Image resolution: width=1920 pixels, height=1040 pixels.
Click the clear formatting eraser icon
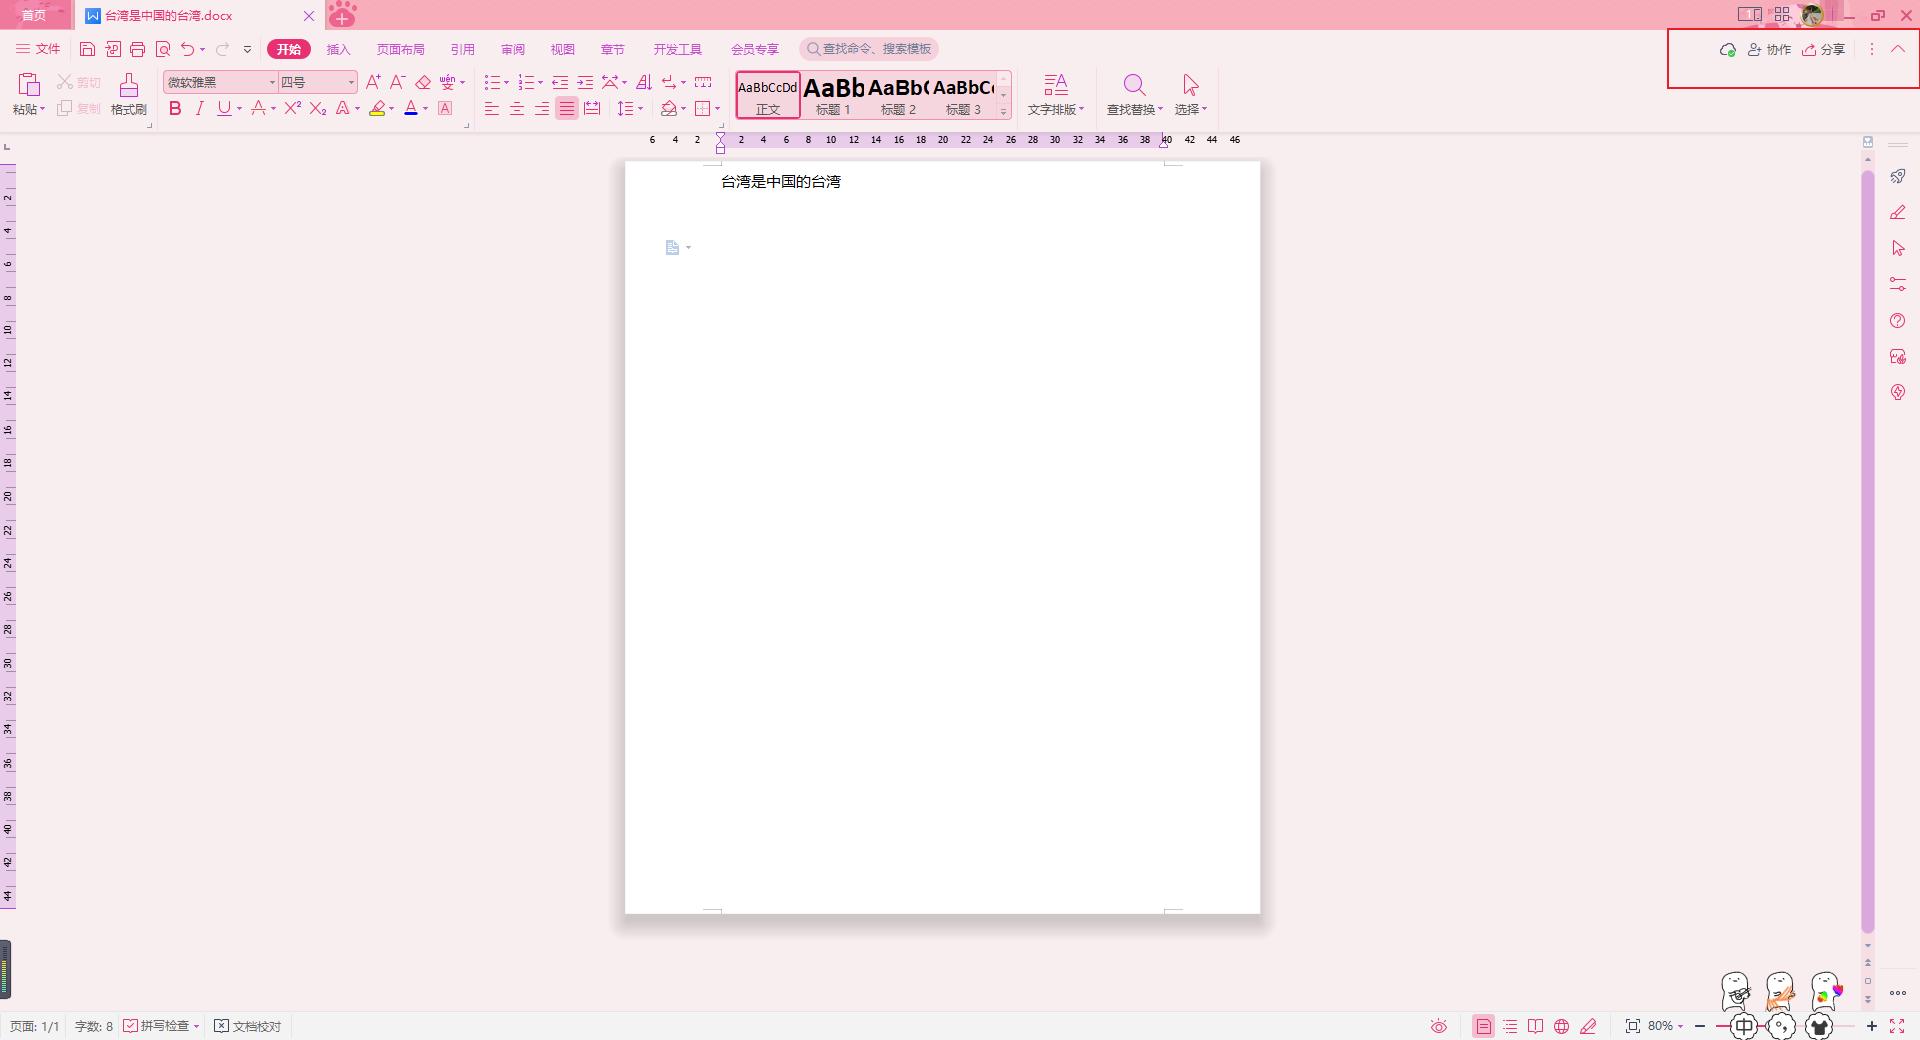point(423,82)
